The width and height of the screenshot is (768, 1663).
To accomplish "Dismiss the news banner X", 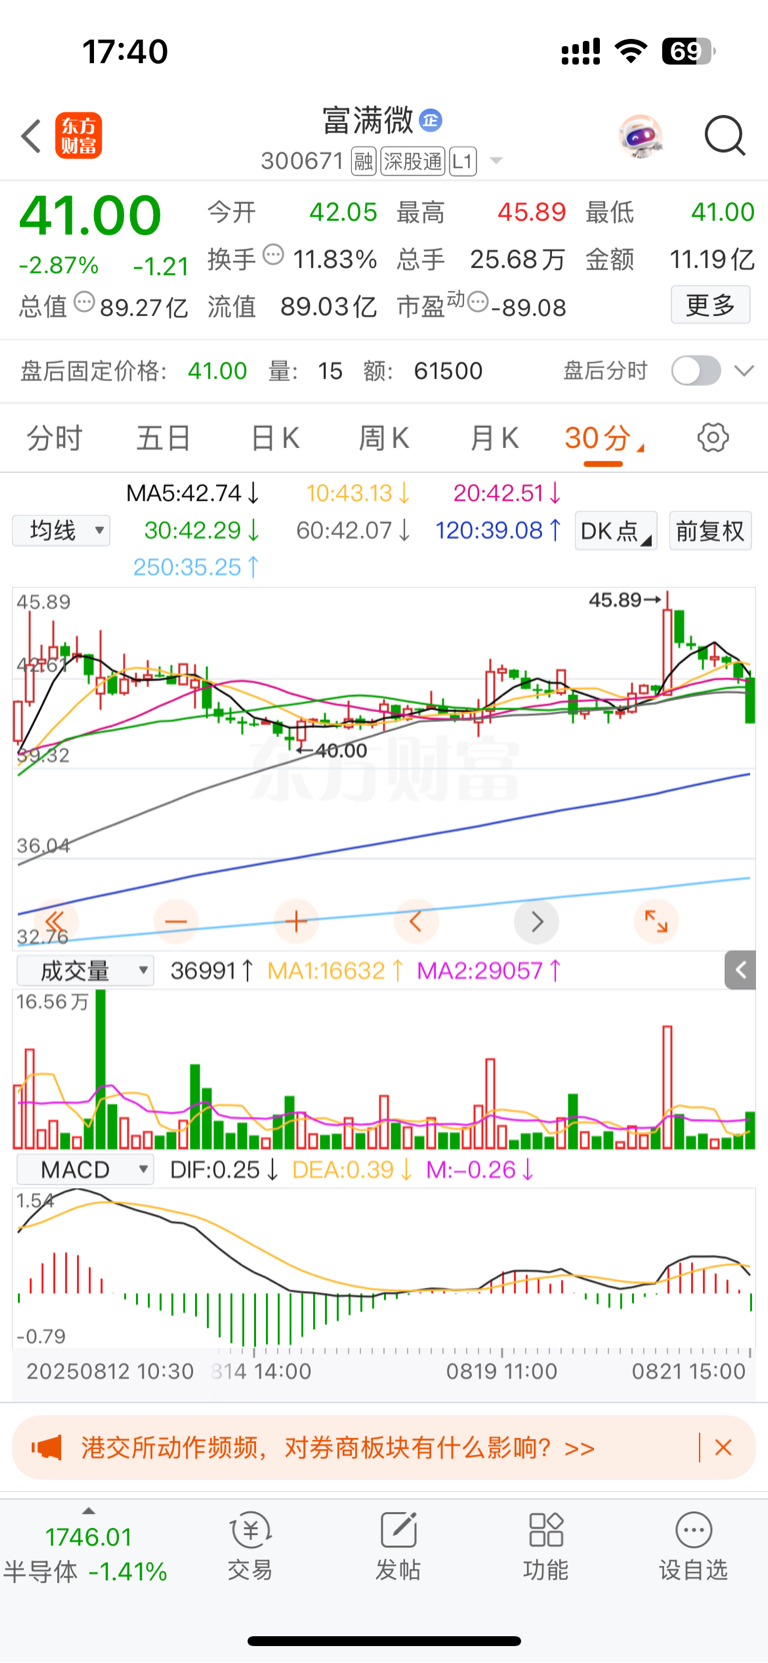I will point(724,1447).
